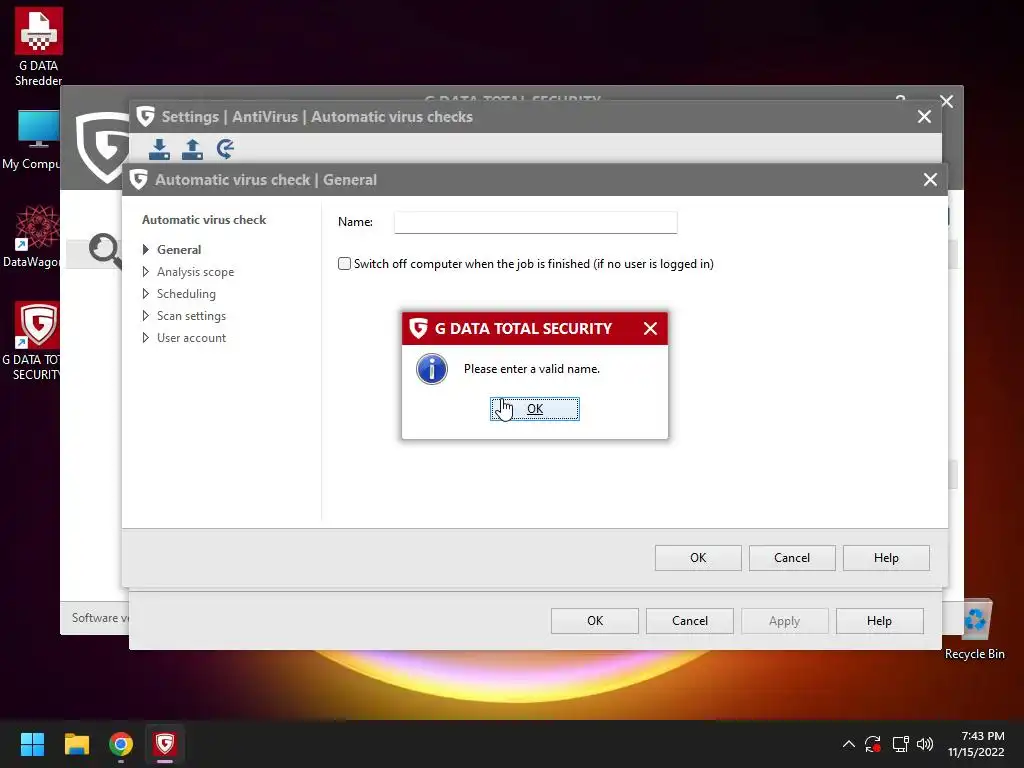Screen dimensions: 1024x768
Task: Expand the arrow beside Analysis scope
Action: pos(146,272)
